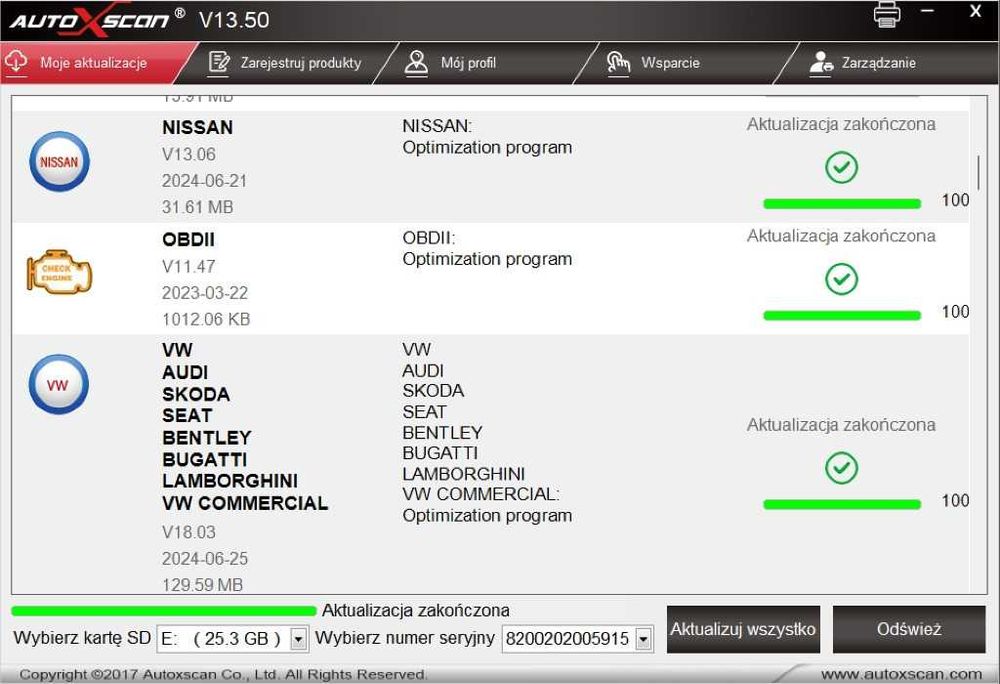
Task: Select the NISSAN title text
Action: pyautogui.click(x=197, y=127)
